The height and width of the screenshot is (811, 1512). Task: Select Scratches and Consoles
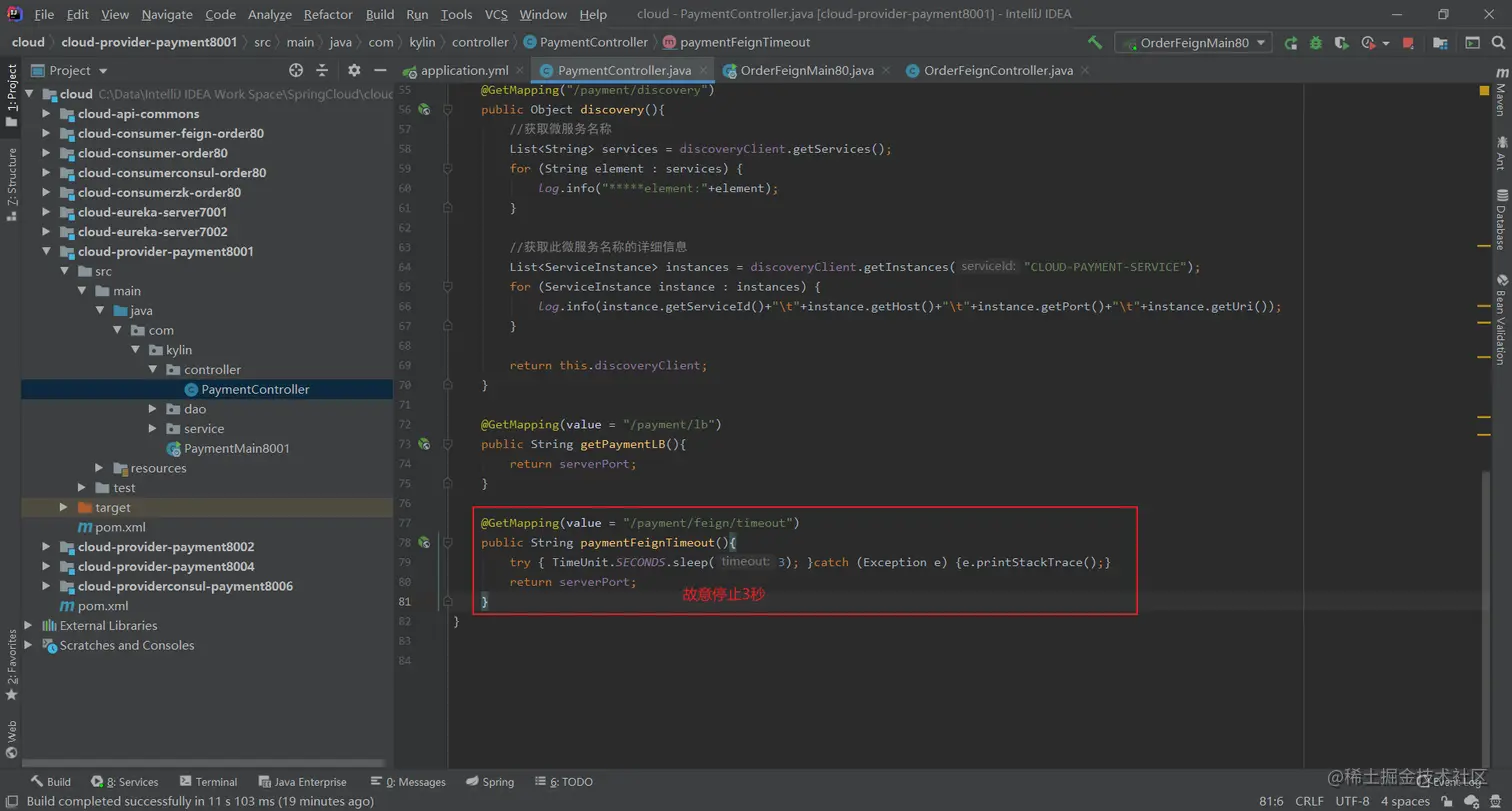(127, 645)
